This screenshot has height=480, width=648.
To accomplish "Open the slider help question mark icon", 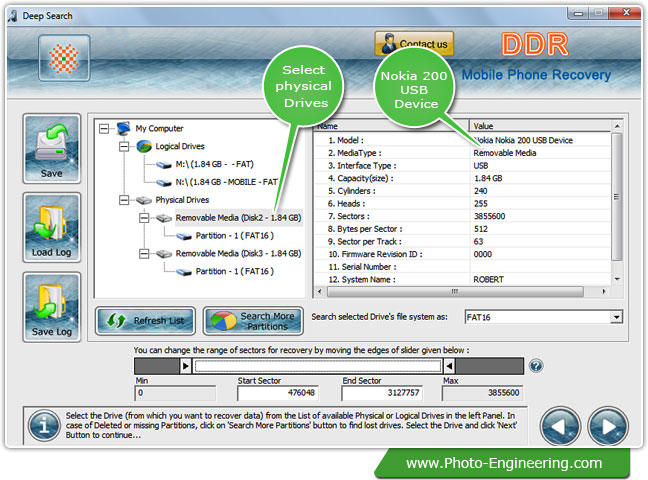I will (536, 366).
